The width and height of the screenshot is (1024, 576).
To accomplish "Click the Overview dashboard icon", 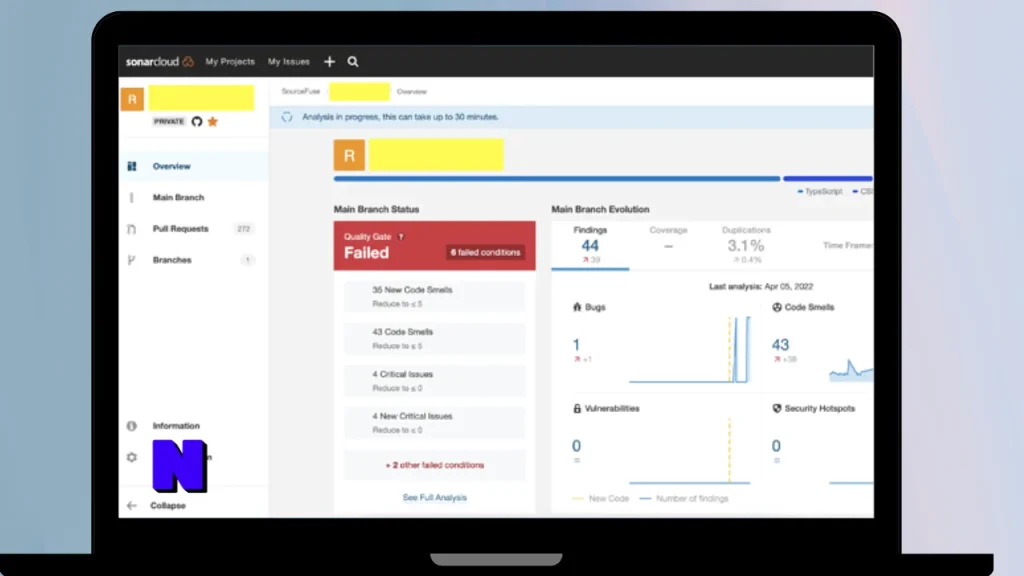I will 132,166.
